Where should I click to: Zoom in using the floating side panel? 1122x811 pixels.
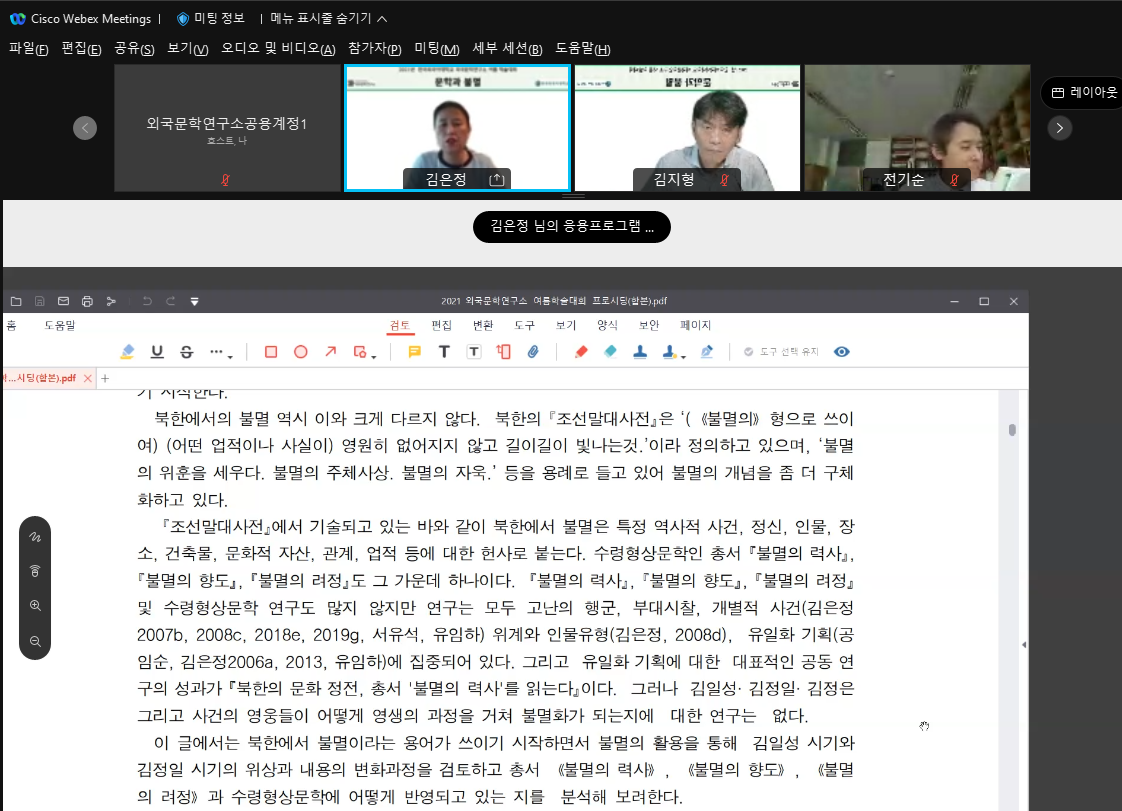point(35,606)
